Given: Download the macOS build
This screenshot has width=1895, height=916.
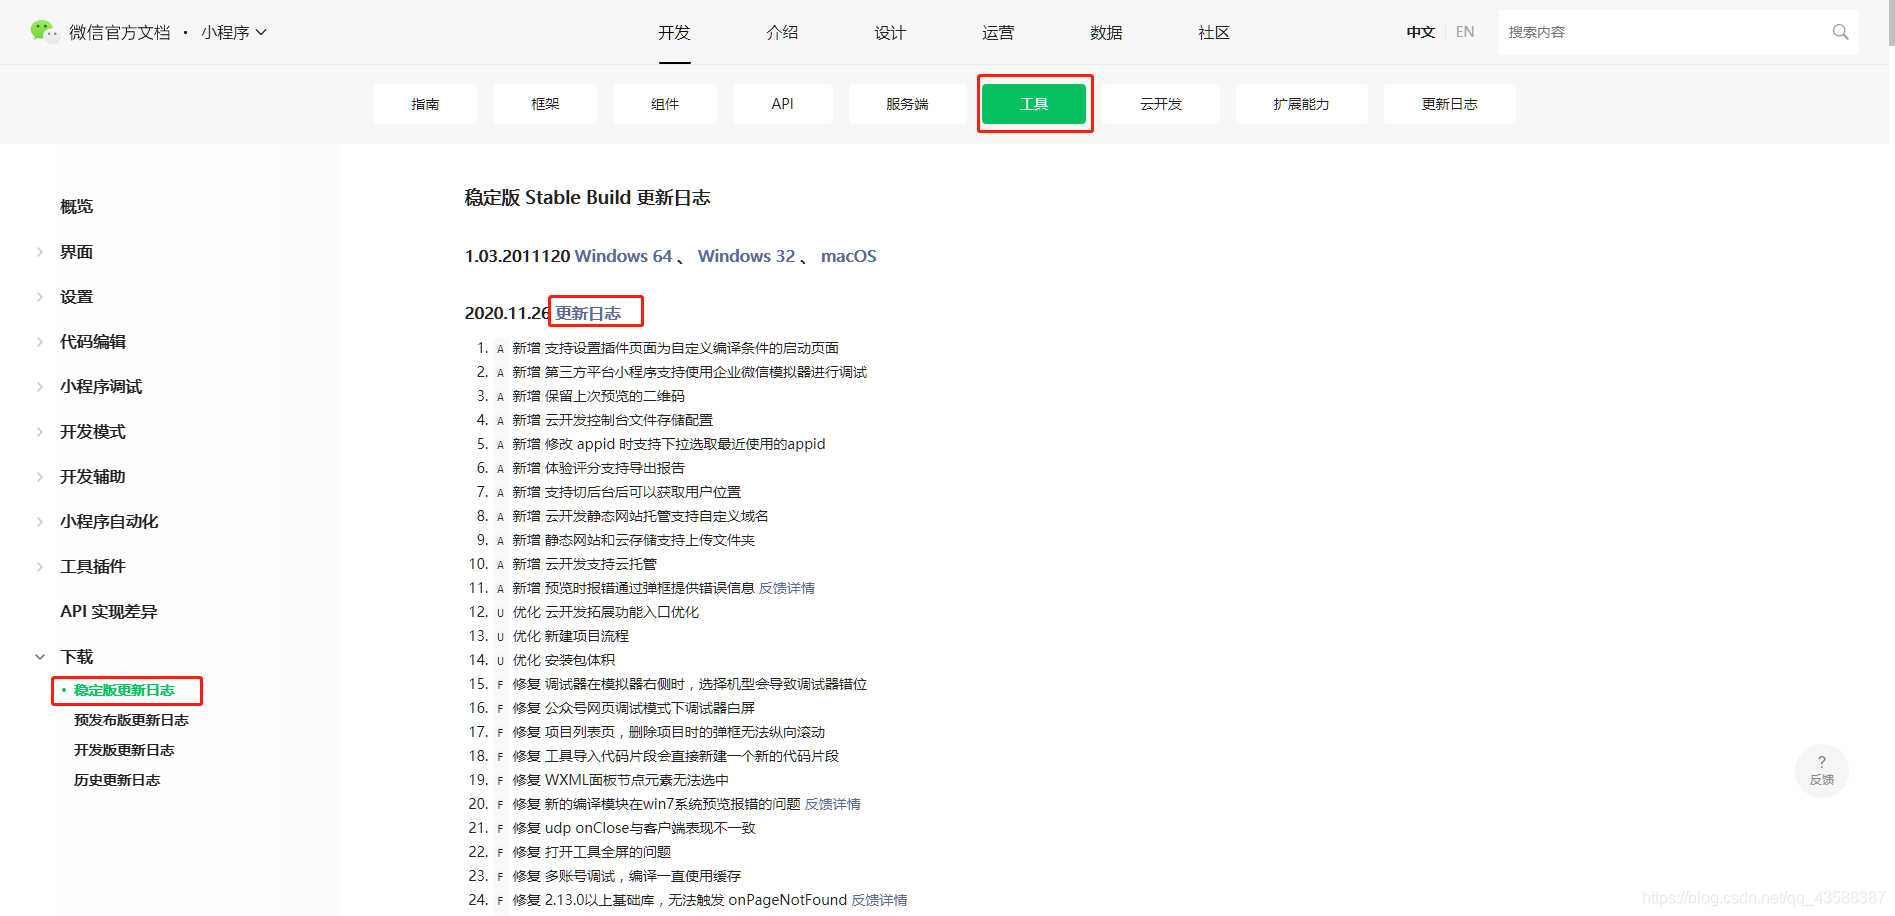Looking at the screenshot, I should click(x=849, y=256).
